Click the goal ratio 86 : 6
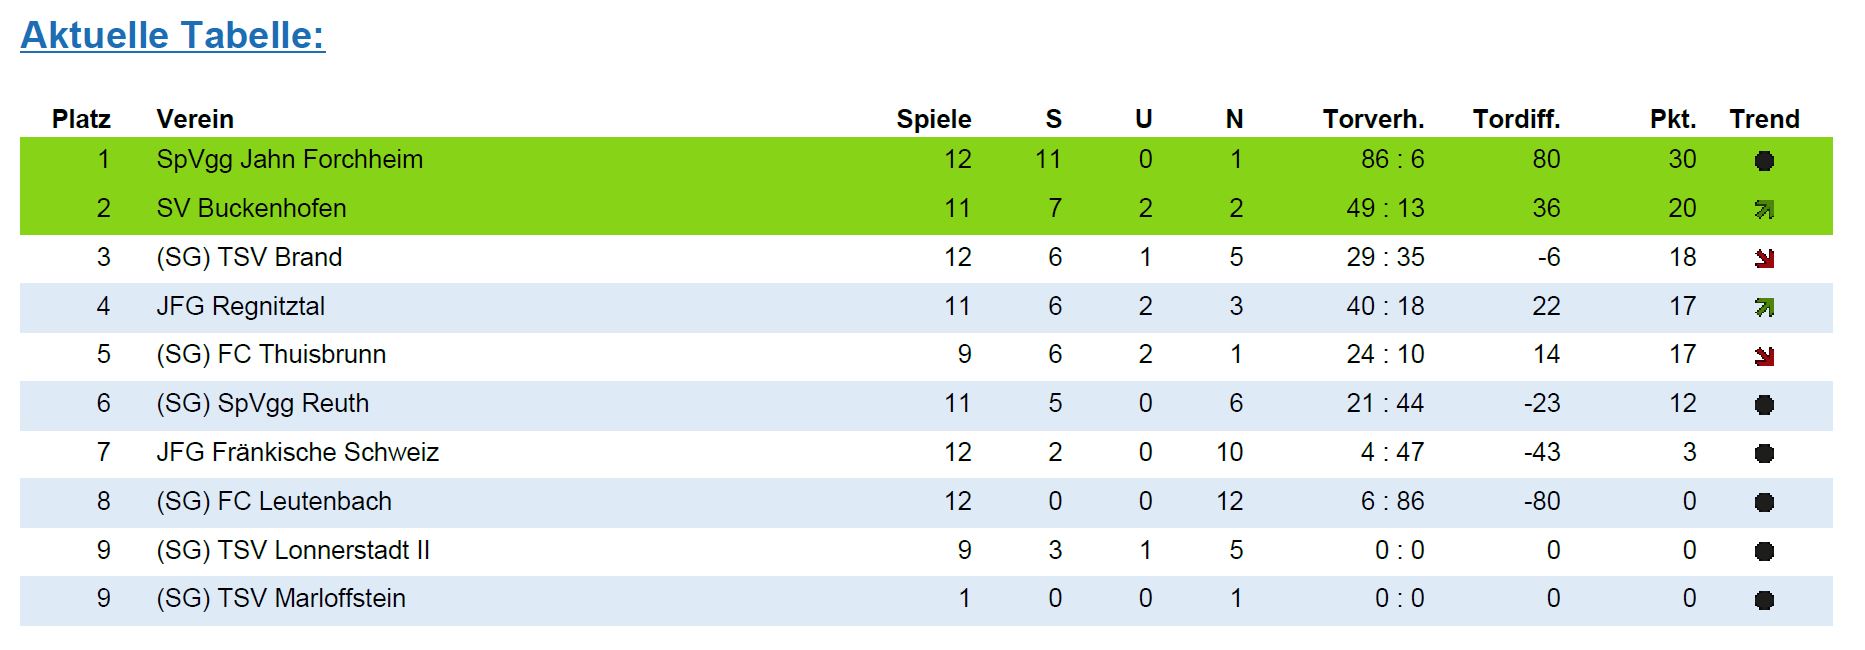Viewport: 1865px width, 650px height. (1392, 160)
